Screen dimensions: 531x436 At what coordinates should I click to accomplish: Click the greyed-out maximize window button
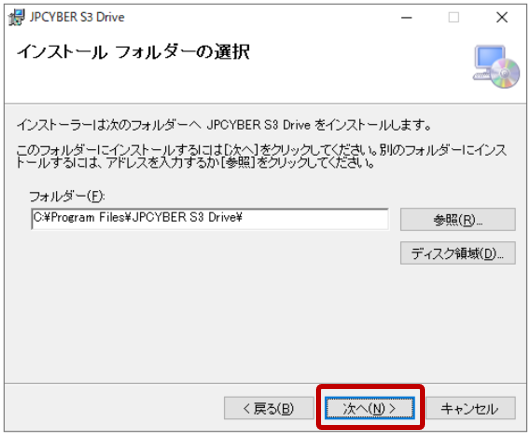[454, 17]
